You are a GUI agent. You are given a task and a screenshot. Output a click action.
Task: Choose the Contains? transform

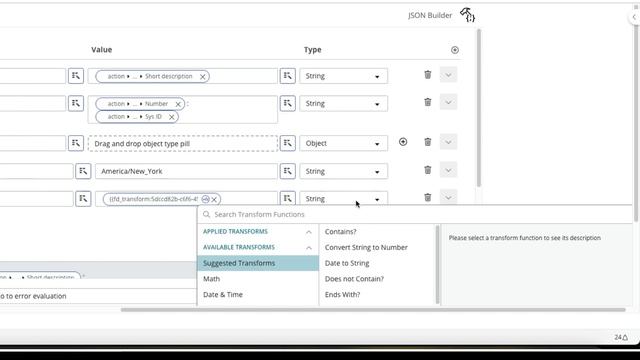[340, 232]
